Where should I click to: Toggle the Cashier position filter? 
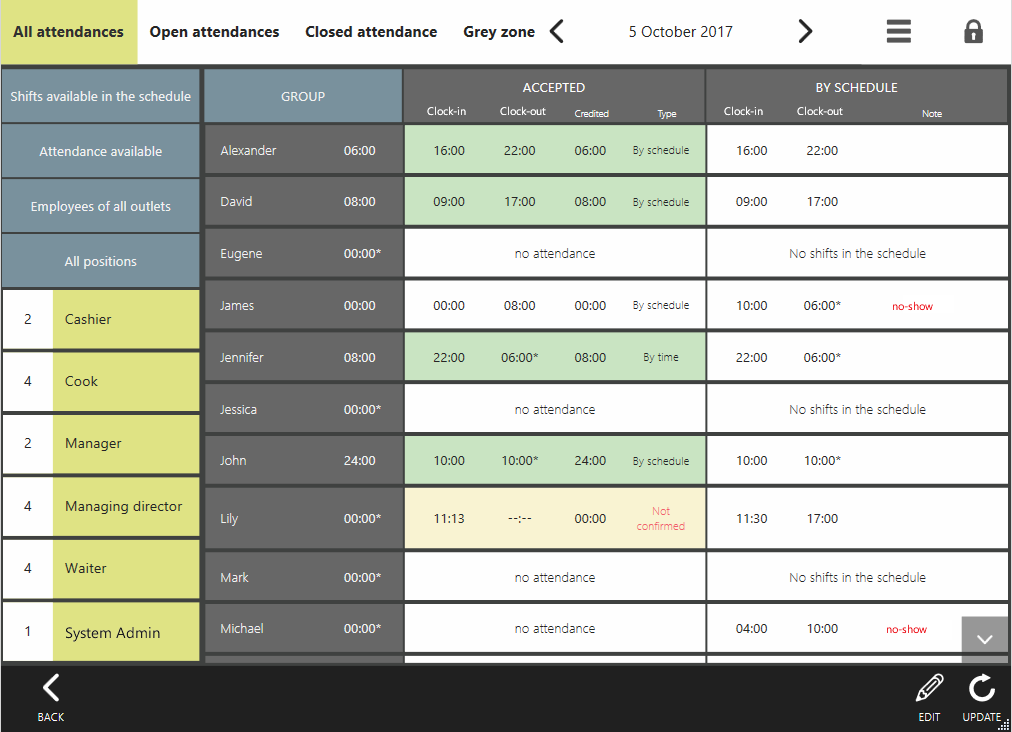click(x=101, y=320)
